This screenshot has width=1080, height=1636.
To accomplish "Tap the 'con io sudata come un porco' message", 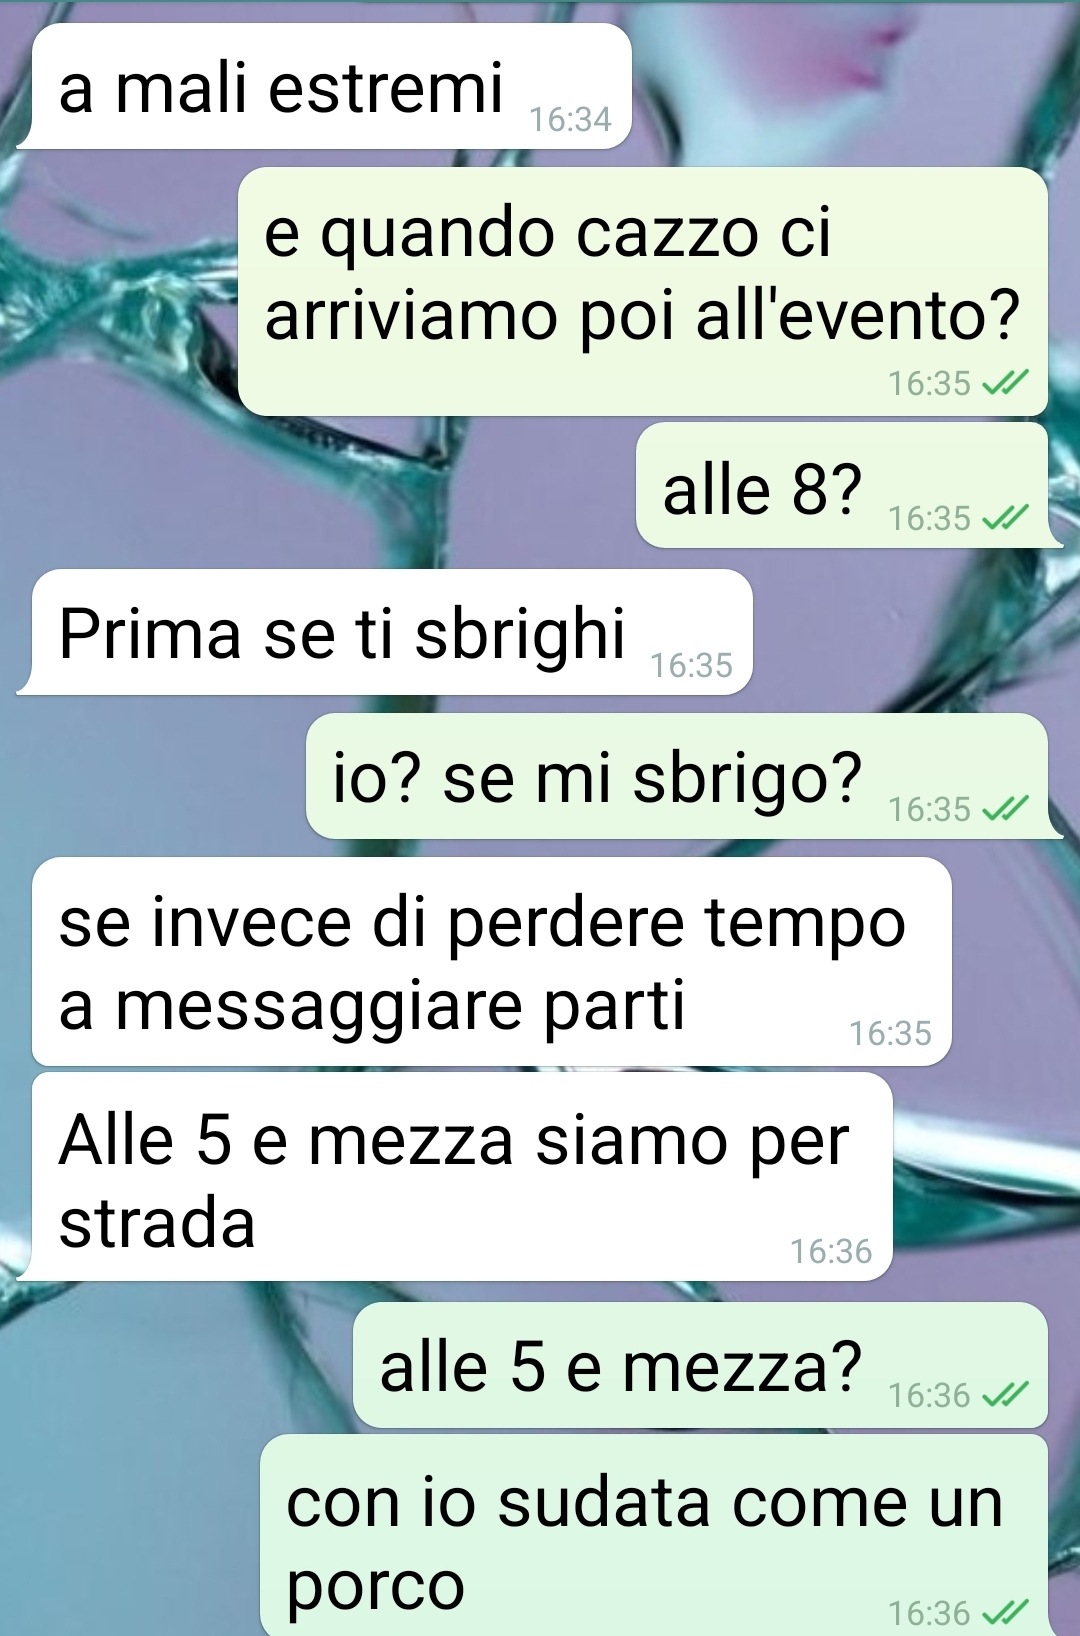I will 654,1536.
